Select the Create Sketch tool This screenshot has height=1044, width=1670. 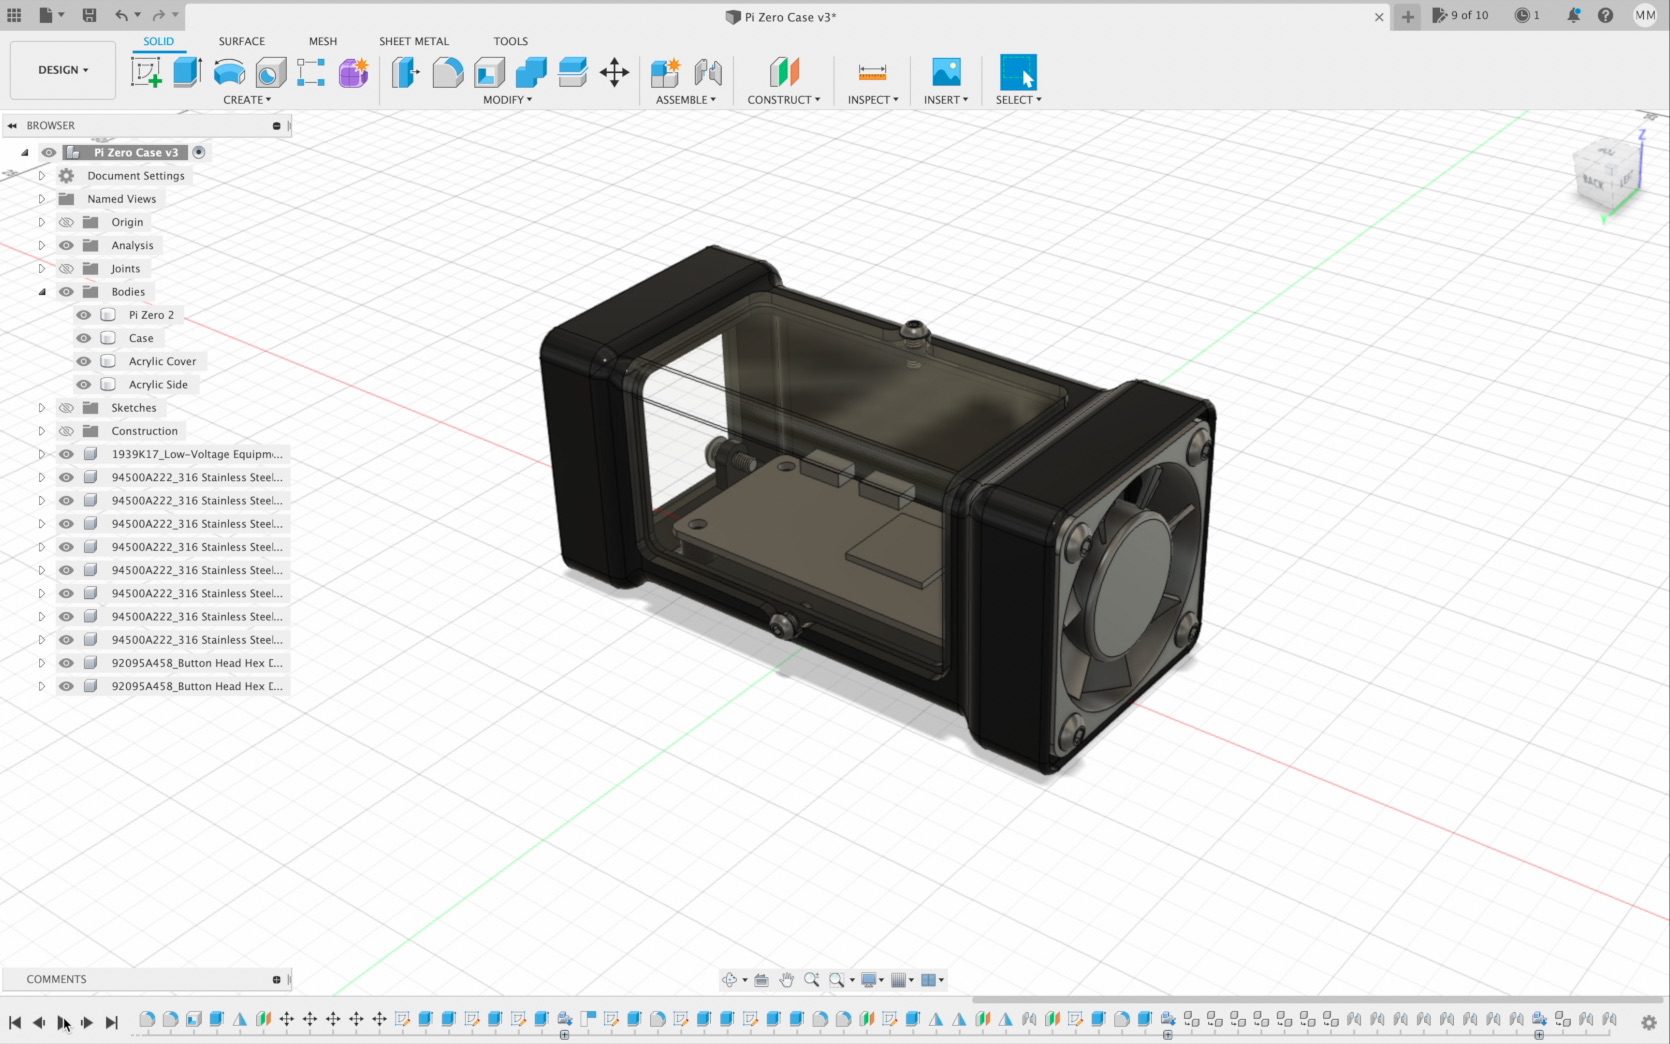(147, 72)
